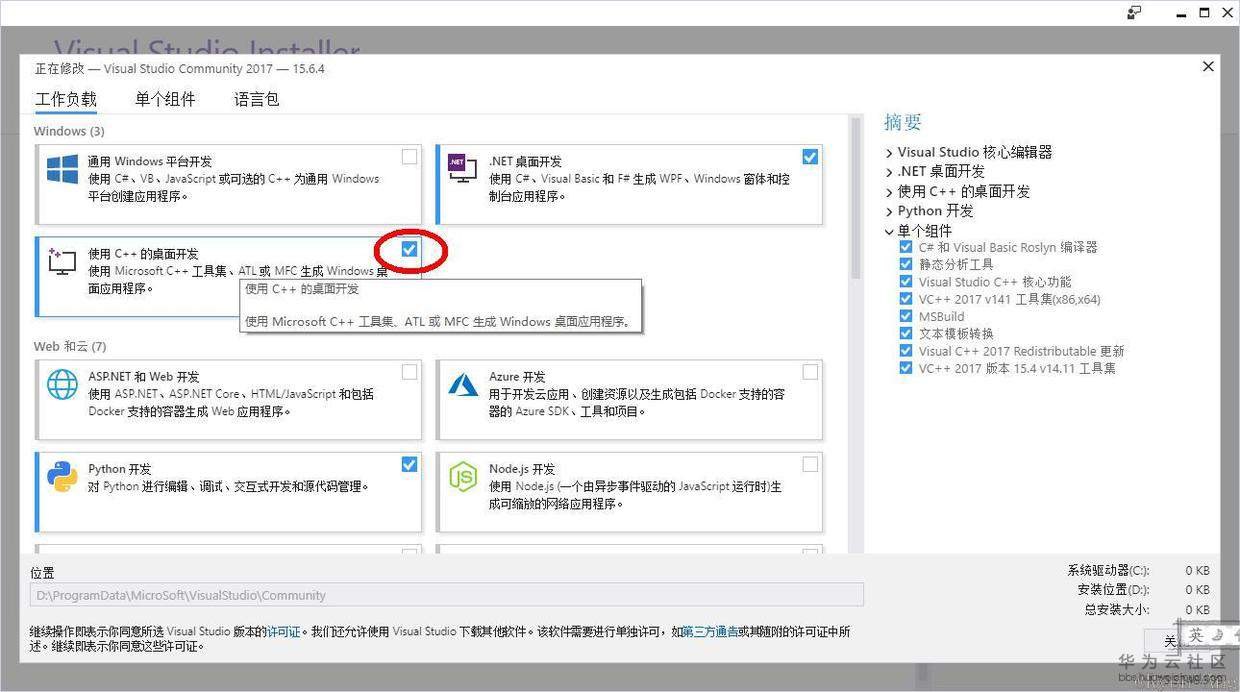Click the .NET desktop development icon

point(462,169)
